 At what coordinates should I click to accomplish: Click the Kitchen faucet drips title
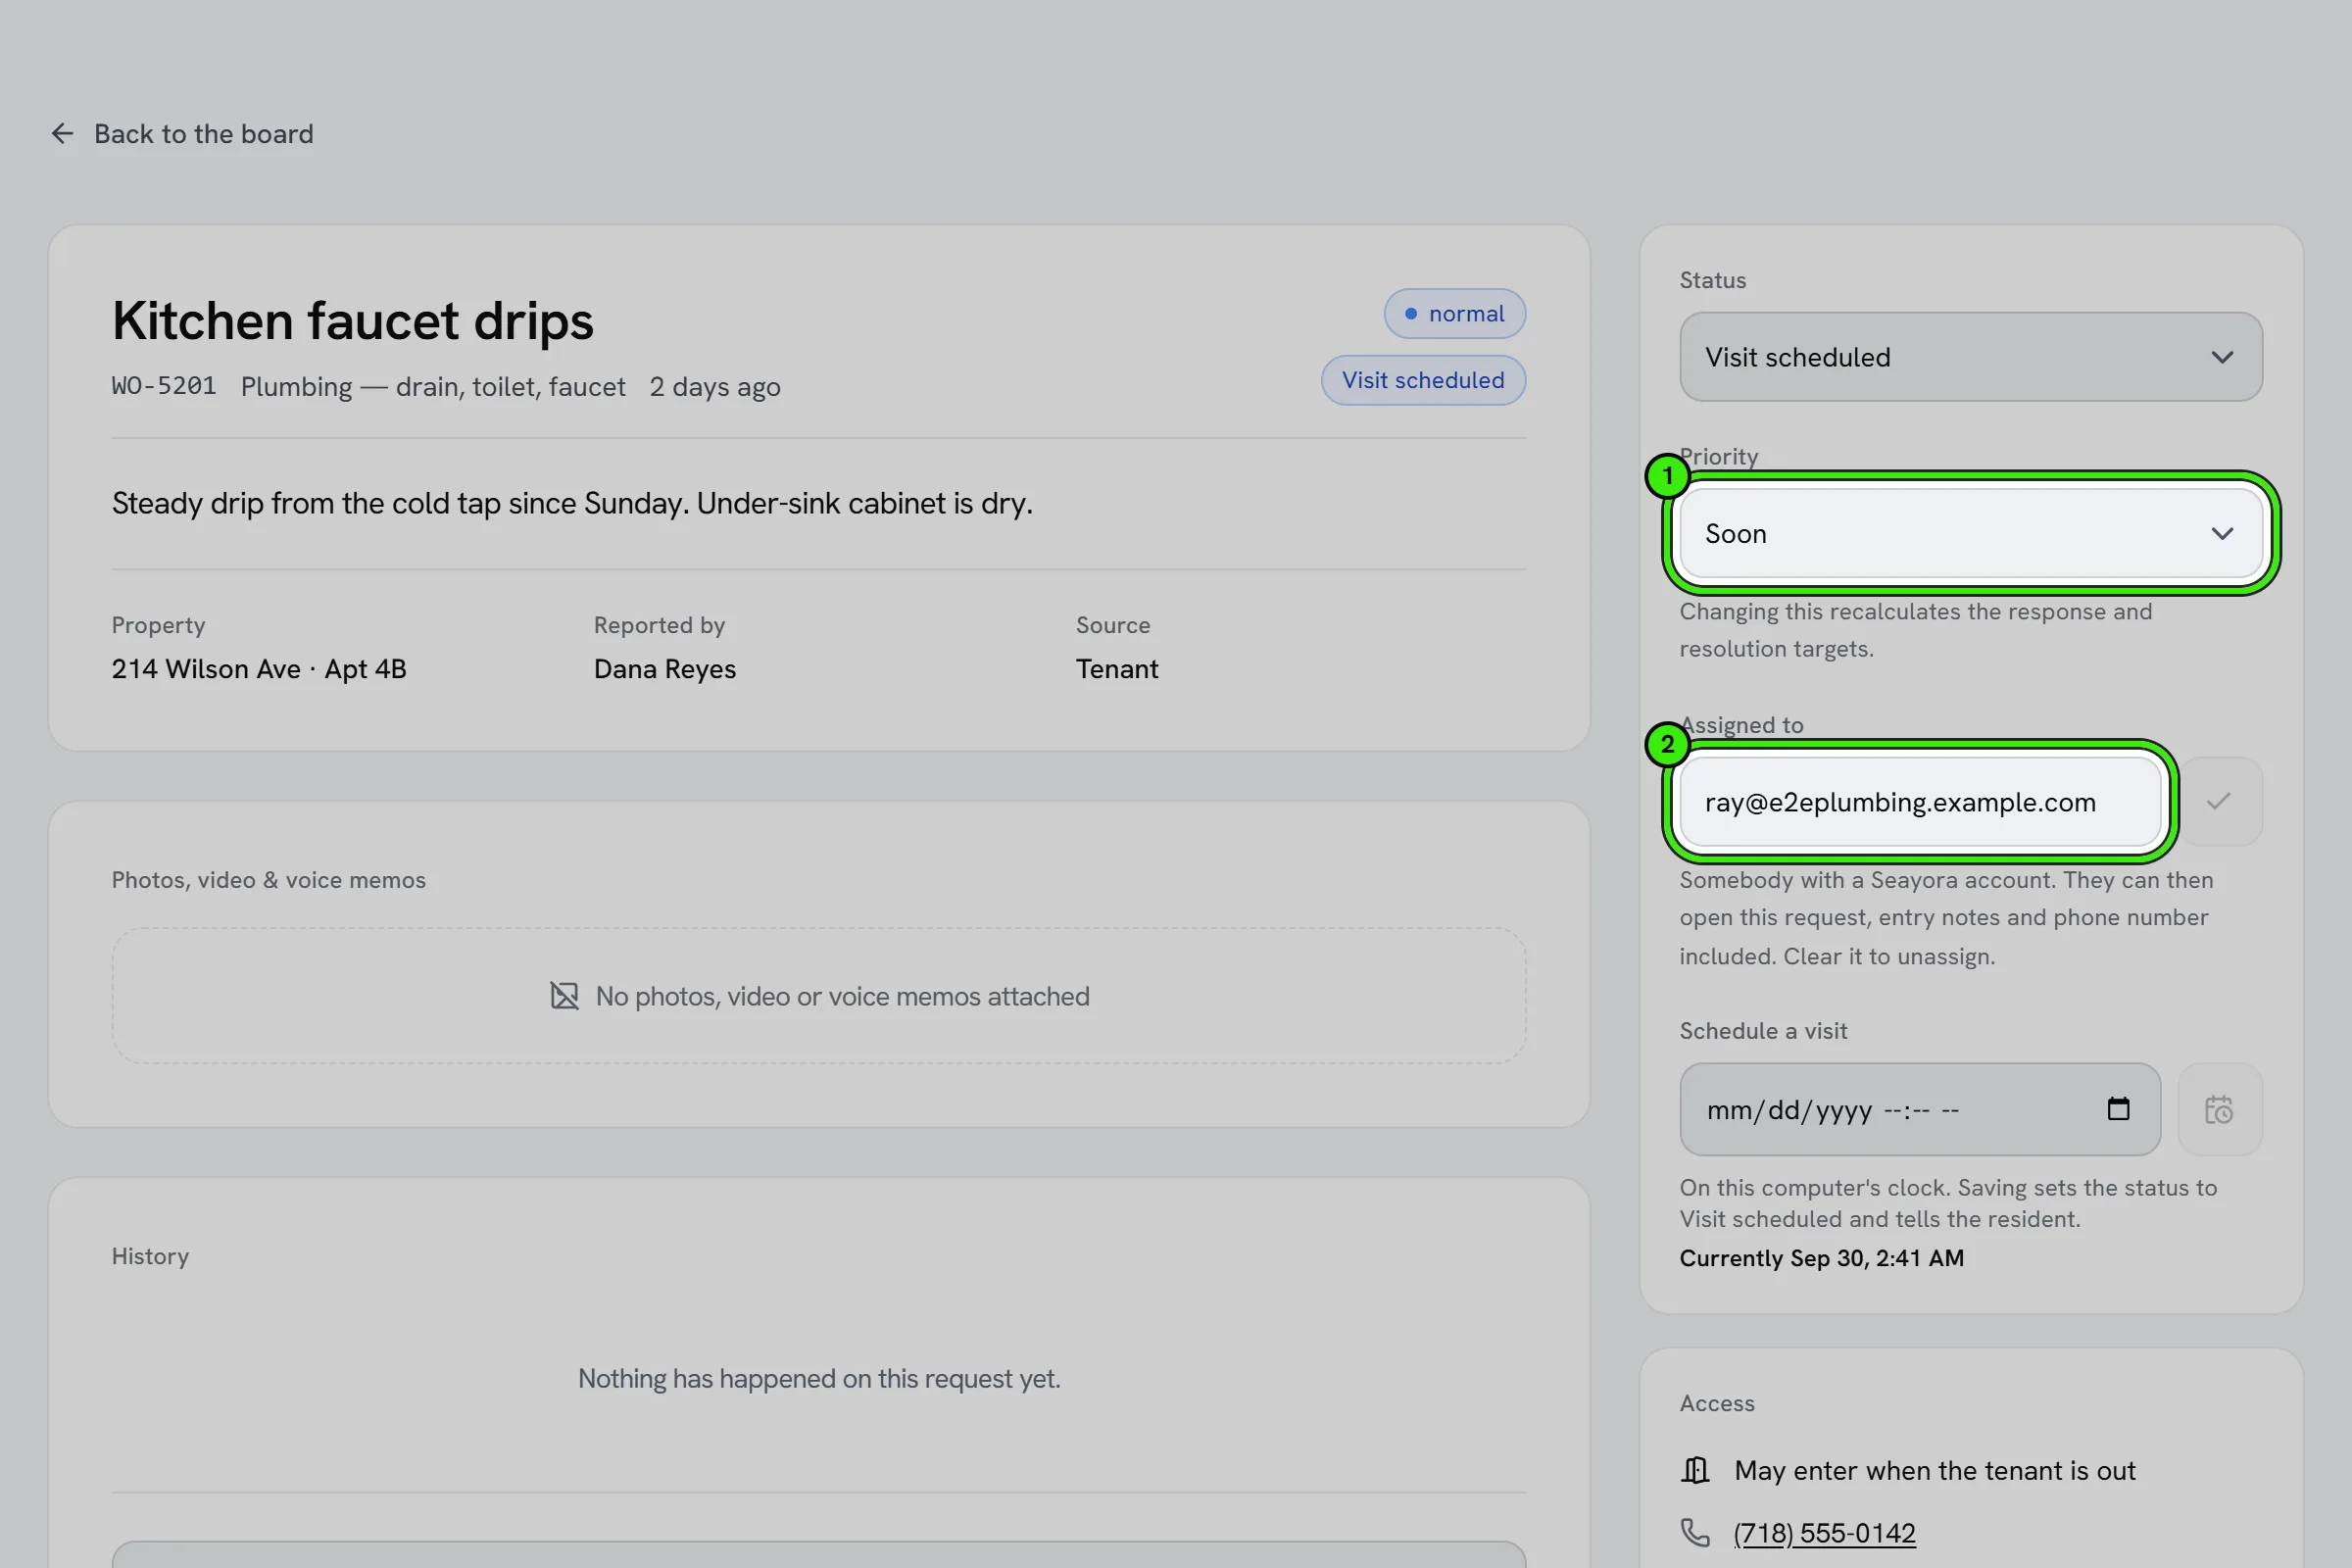tap(353, 321)
